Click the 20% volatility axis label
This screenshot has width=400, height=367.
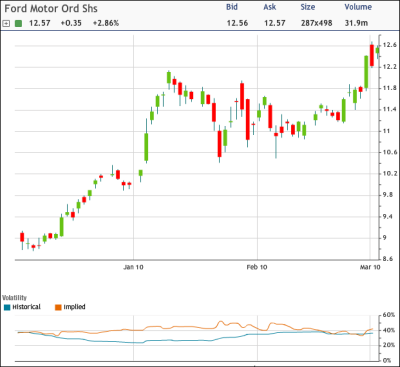point(389,345)
